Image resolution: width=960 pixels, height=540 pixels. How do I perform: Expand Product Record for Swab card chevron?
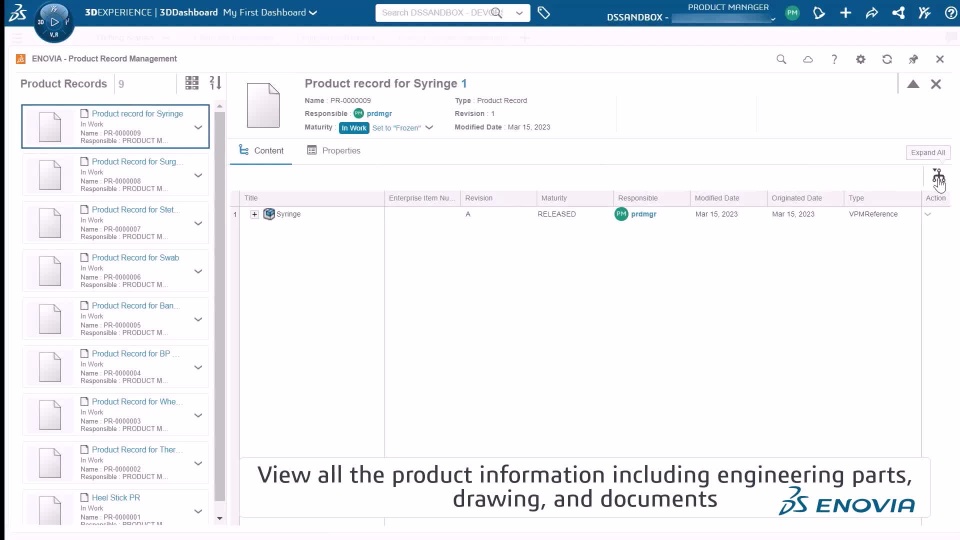click(x=198, y=271)
